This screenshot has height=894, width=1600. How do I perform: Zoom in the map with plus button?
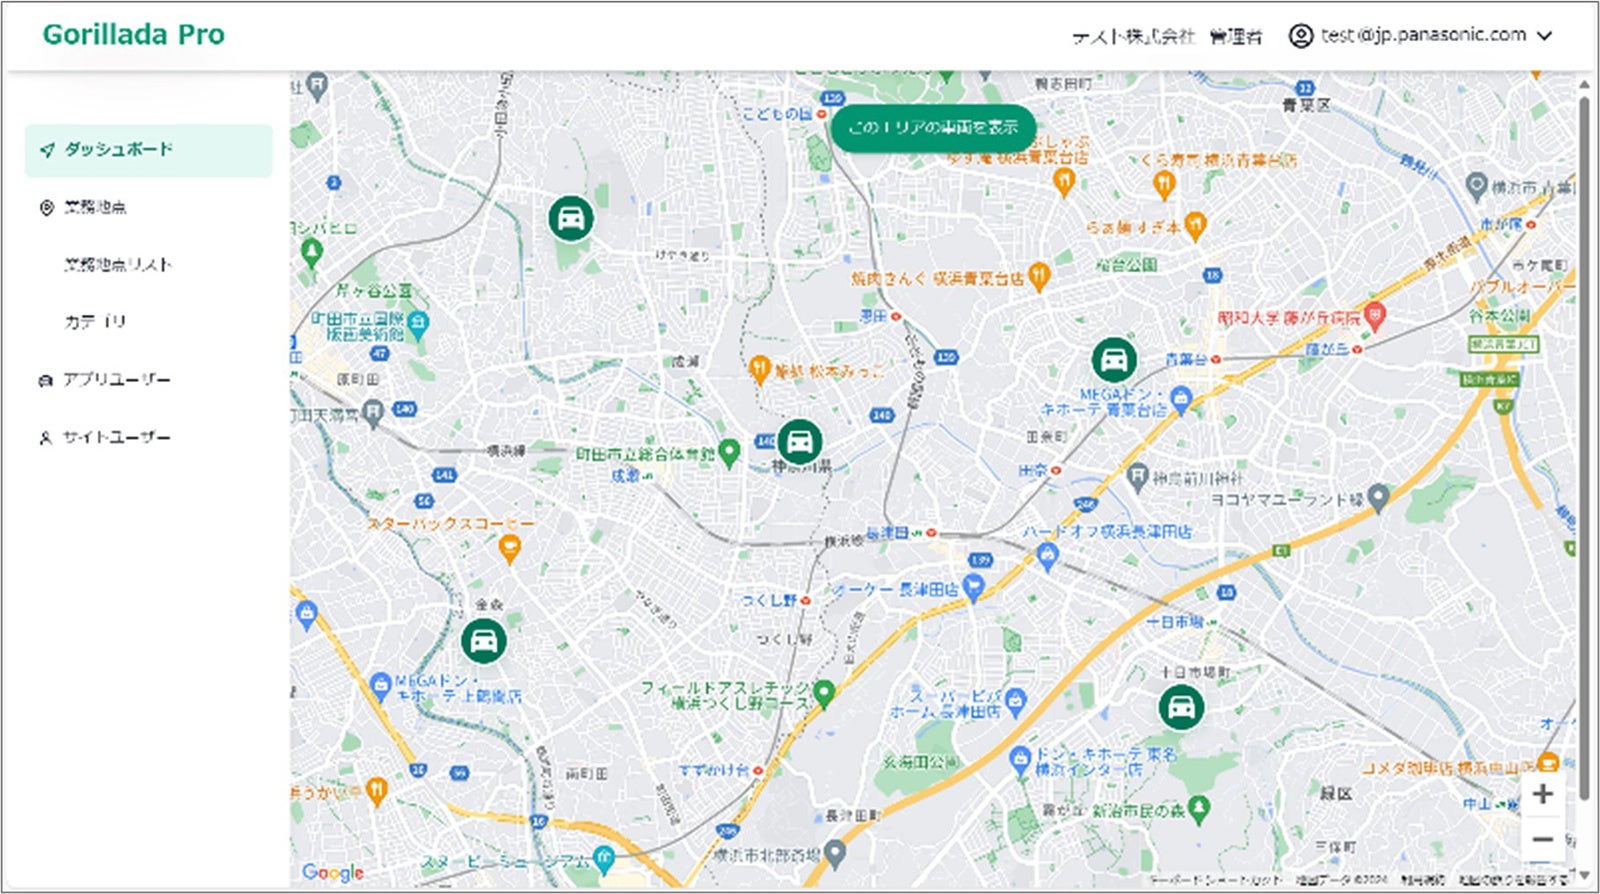(1542, 794)
